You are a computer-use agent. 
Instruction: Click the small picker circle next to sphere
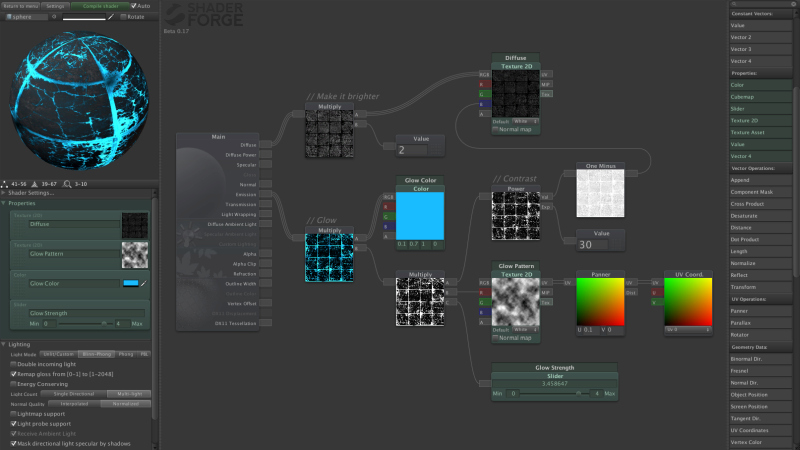54,17
